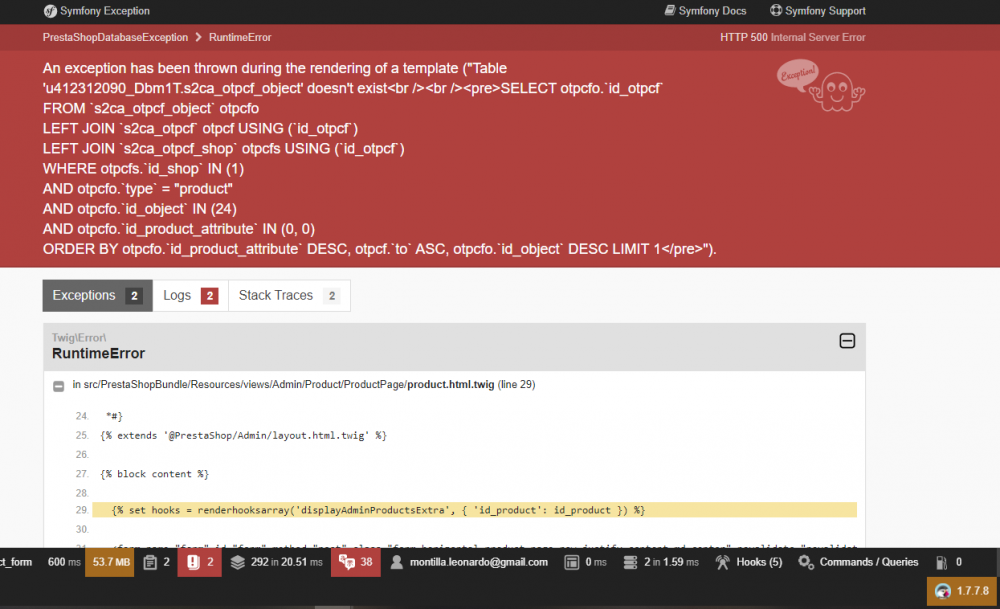Switch to the Stack Traces tab
Viewport: 1000px width, 609px height.
[x=289, y=295]
